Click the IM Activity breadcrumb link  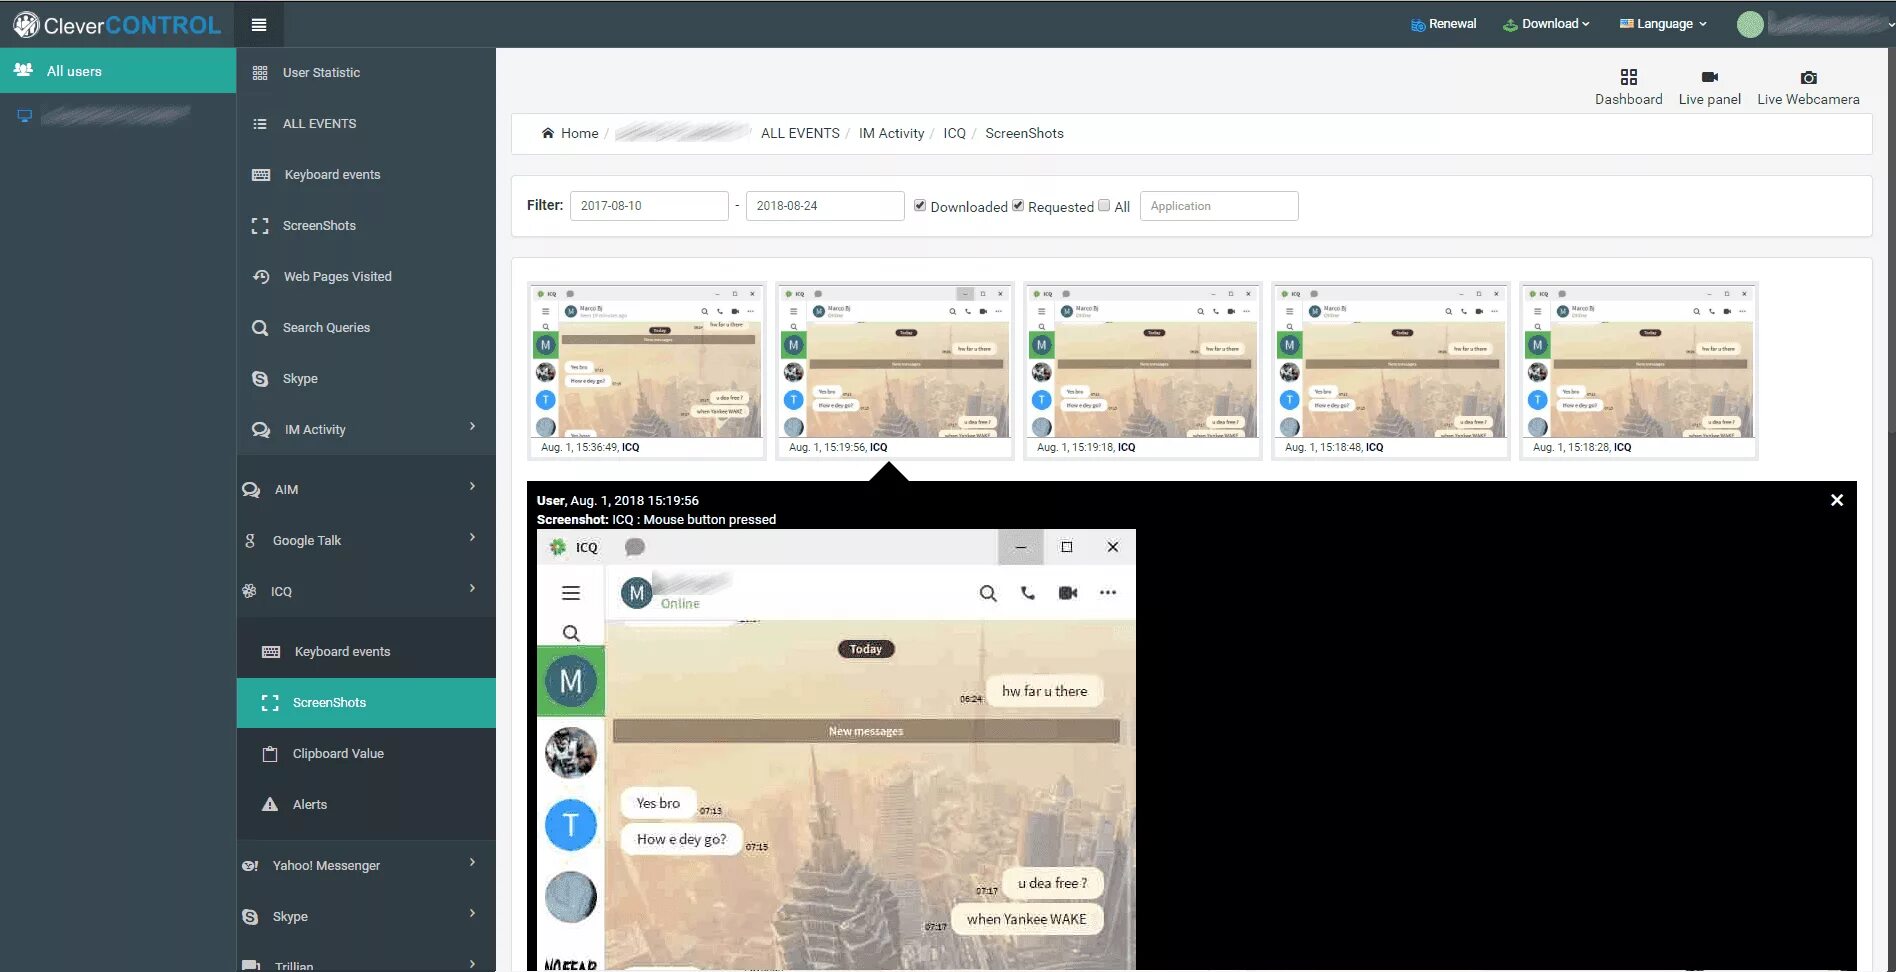pos(891,133)
